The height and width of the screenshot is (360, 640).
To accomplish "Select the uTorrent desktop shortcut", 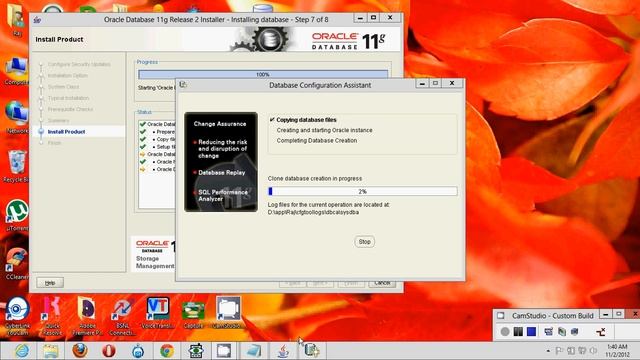I will click(17, 216).
